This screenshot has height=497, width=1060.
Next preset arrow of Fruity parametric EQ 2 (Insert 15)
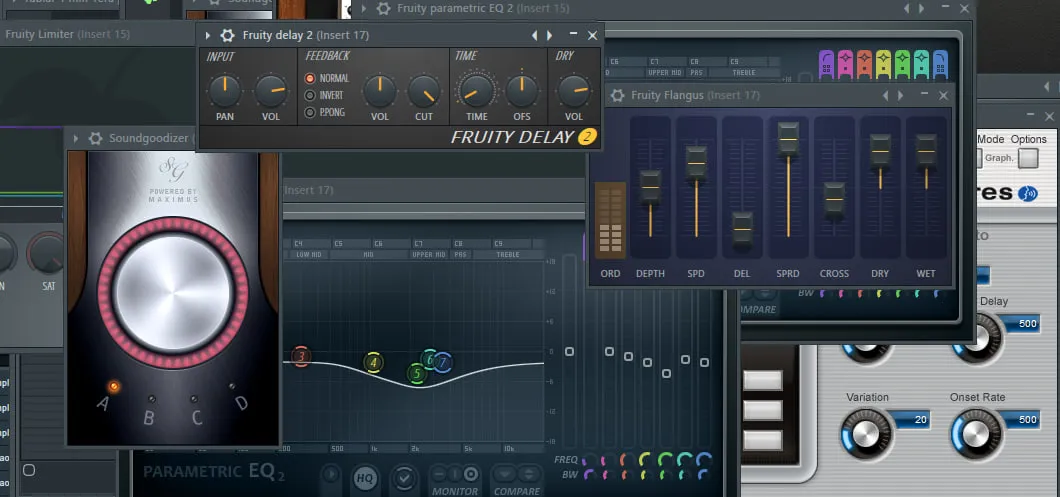pyautogui.click(x=921, y=8)
